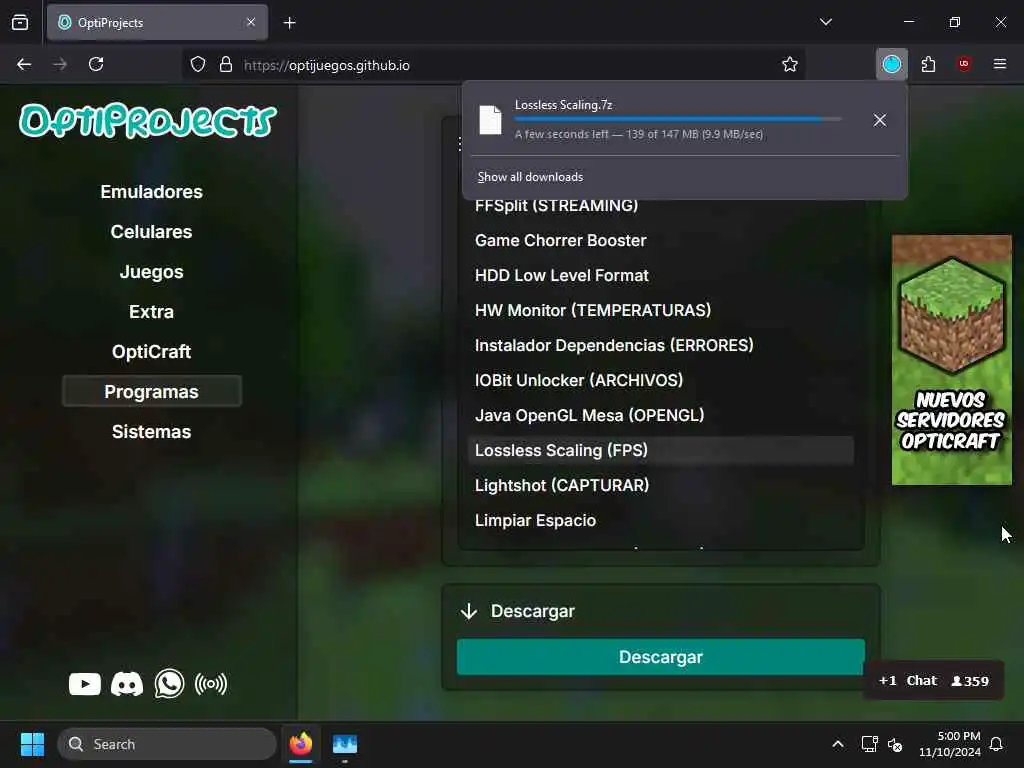Select Lightshot (CAPTURAR) entry

(661, 485)
